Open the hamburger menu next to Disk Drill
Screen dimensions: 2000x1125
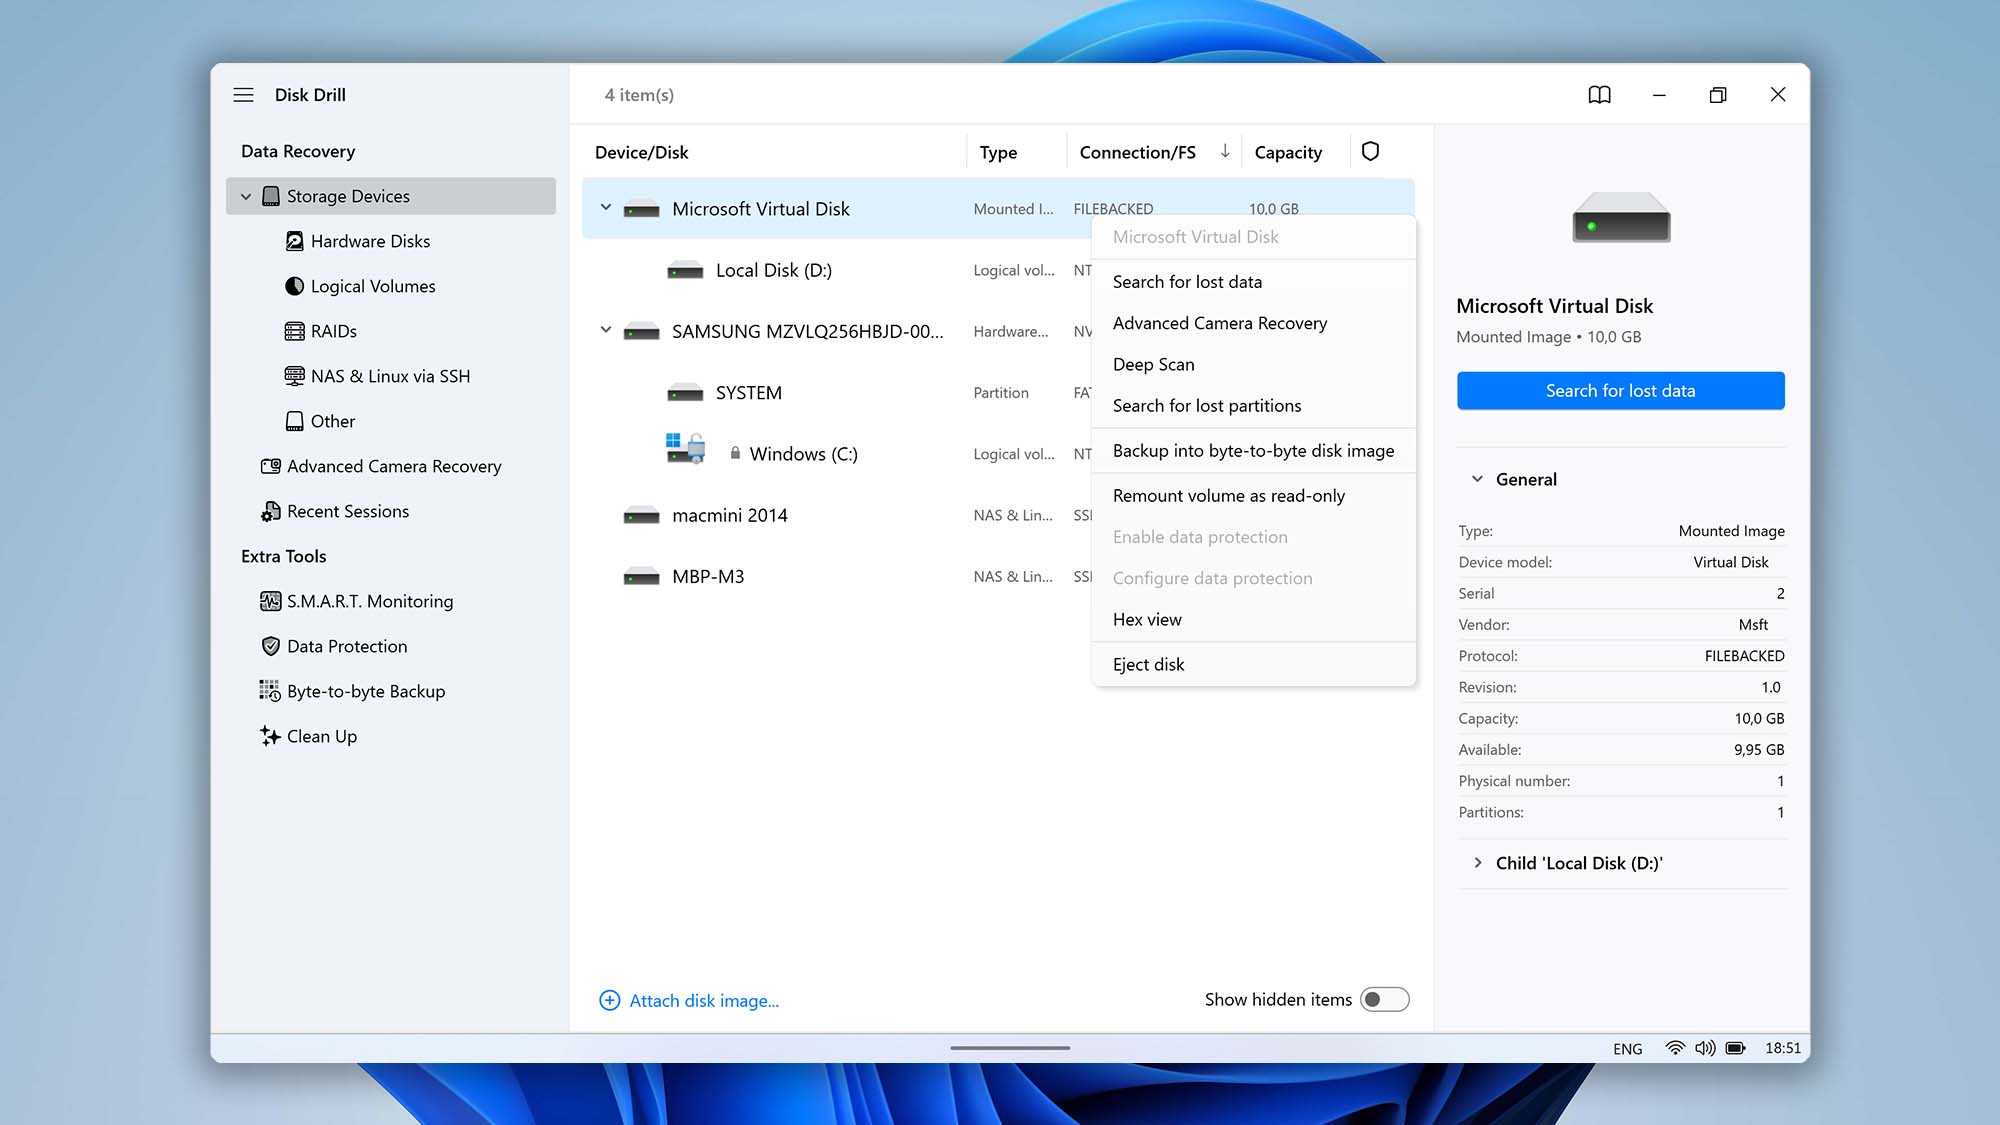click(x=243, y=95)
